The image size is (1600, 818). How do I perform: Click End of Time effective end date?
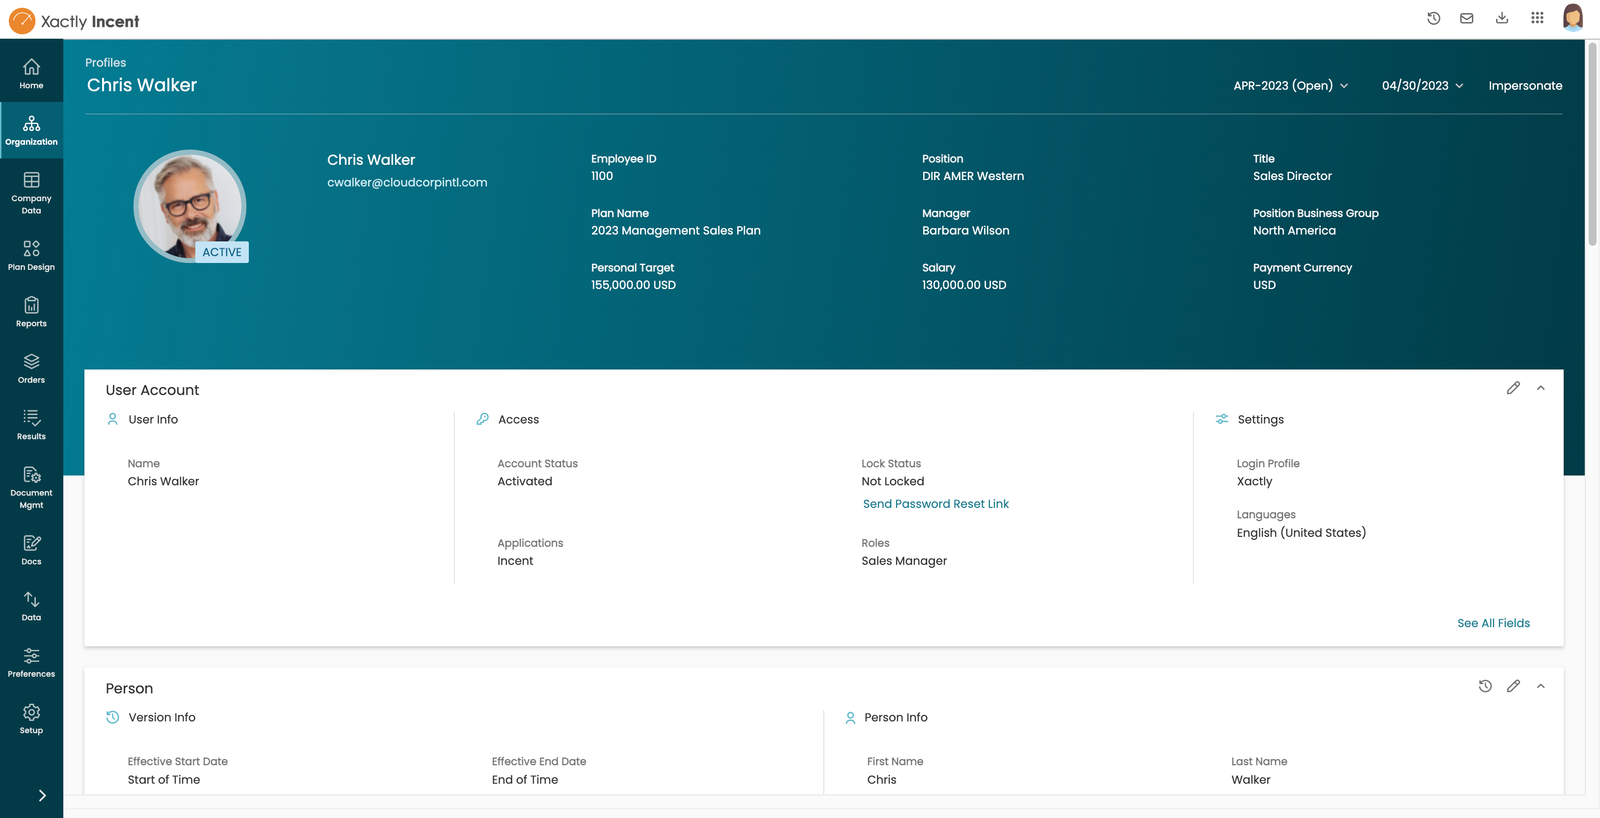point(525,780)
